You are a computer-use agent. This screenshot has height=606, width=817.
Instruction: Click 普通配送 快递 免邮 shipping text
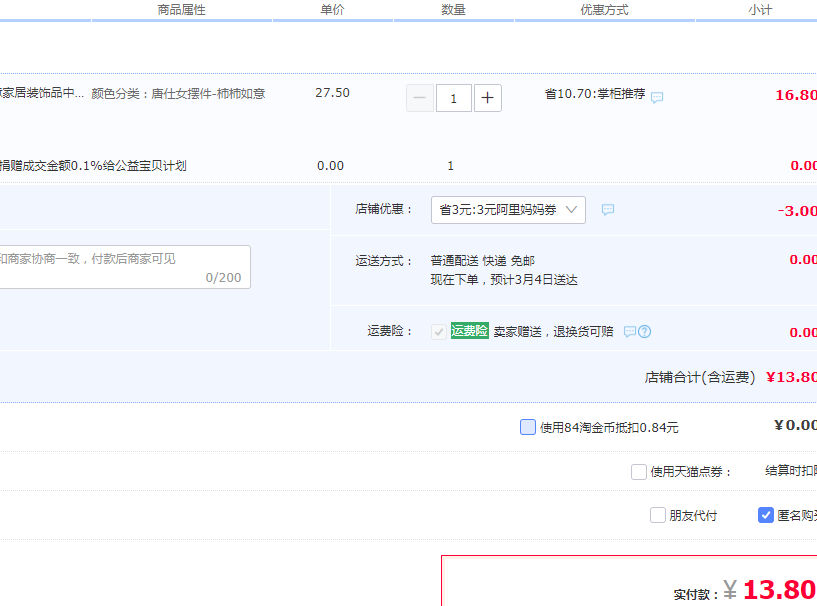coord(482,261)
